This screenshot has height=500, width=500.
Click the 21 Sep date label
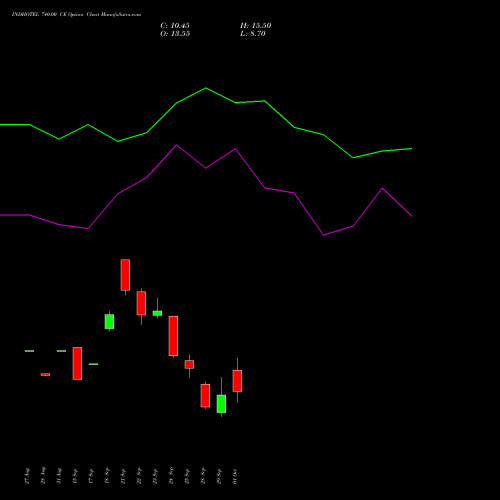[x=123, y=476]
